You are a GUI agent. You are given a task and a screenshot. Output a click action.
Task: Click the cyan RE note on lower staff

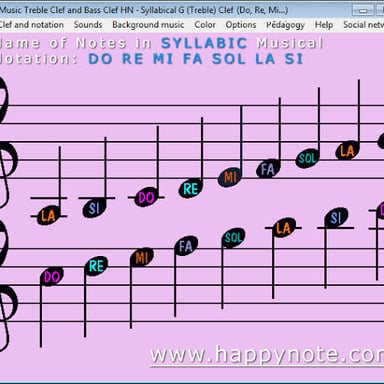point(96,266)
